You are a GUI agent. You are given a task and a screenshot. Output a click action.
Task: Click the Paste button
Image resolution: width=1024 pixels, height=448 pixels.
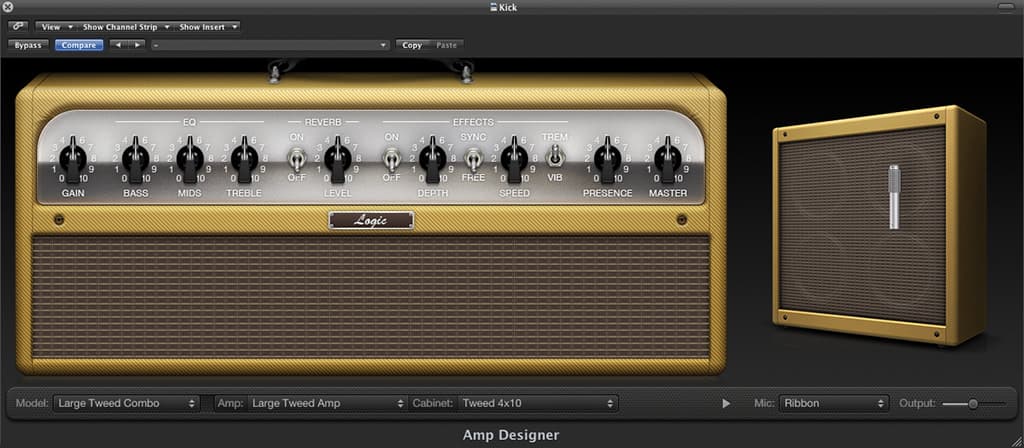447,45
